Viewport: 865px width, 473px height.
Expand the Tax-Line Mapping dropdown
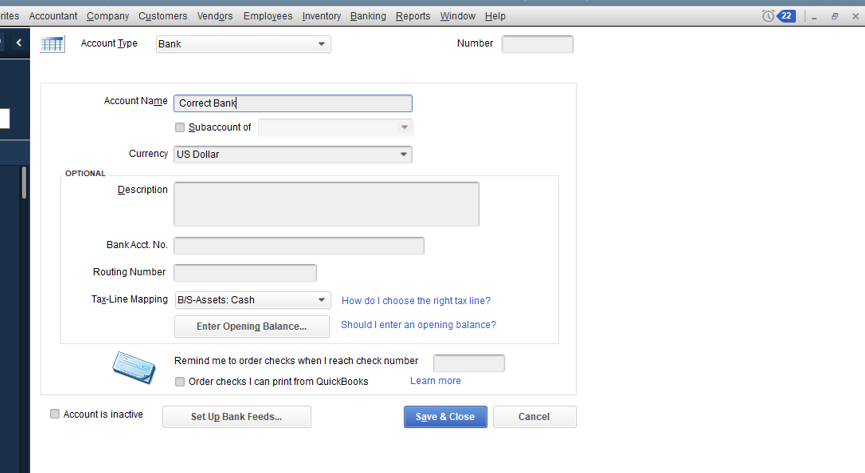coord(253,300)
